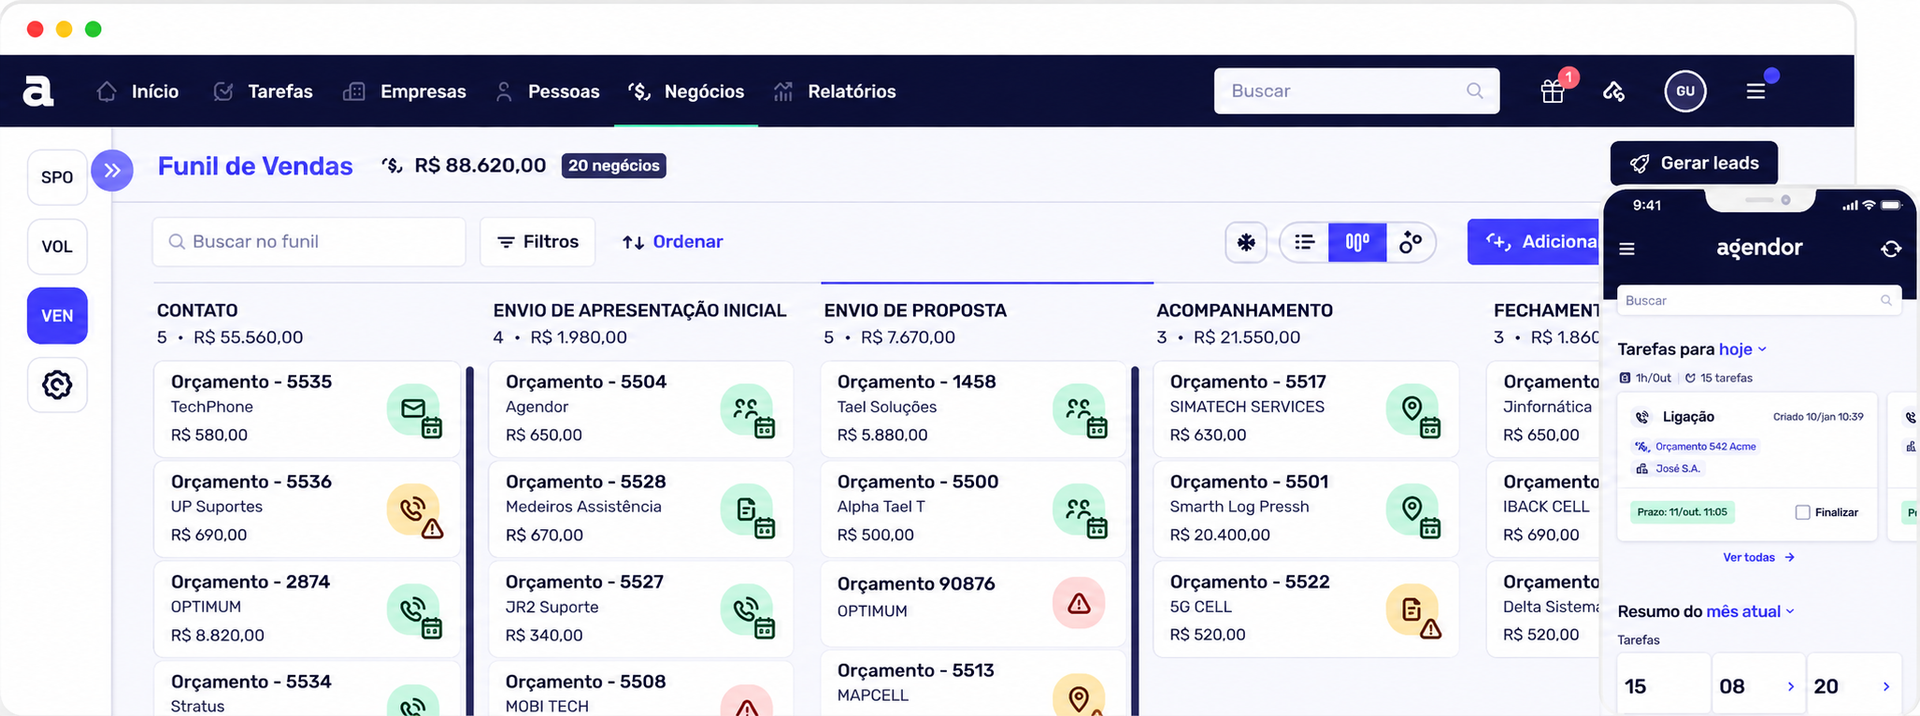Switch to kanban board view
This screenshot has height=716, width=1920.
tap(1357, 242)
